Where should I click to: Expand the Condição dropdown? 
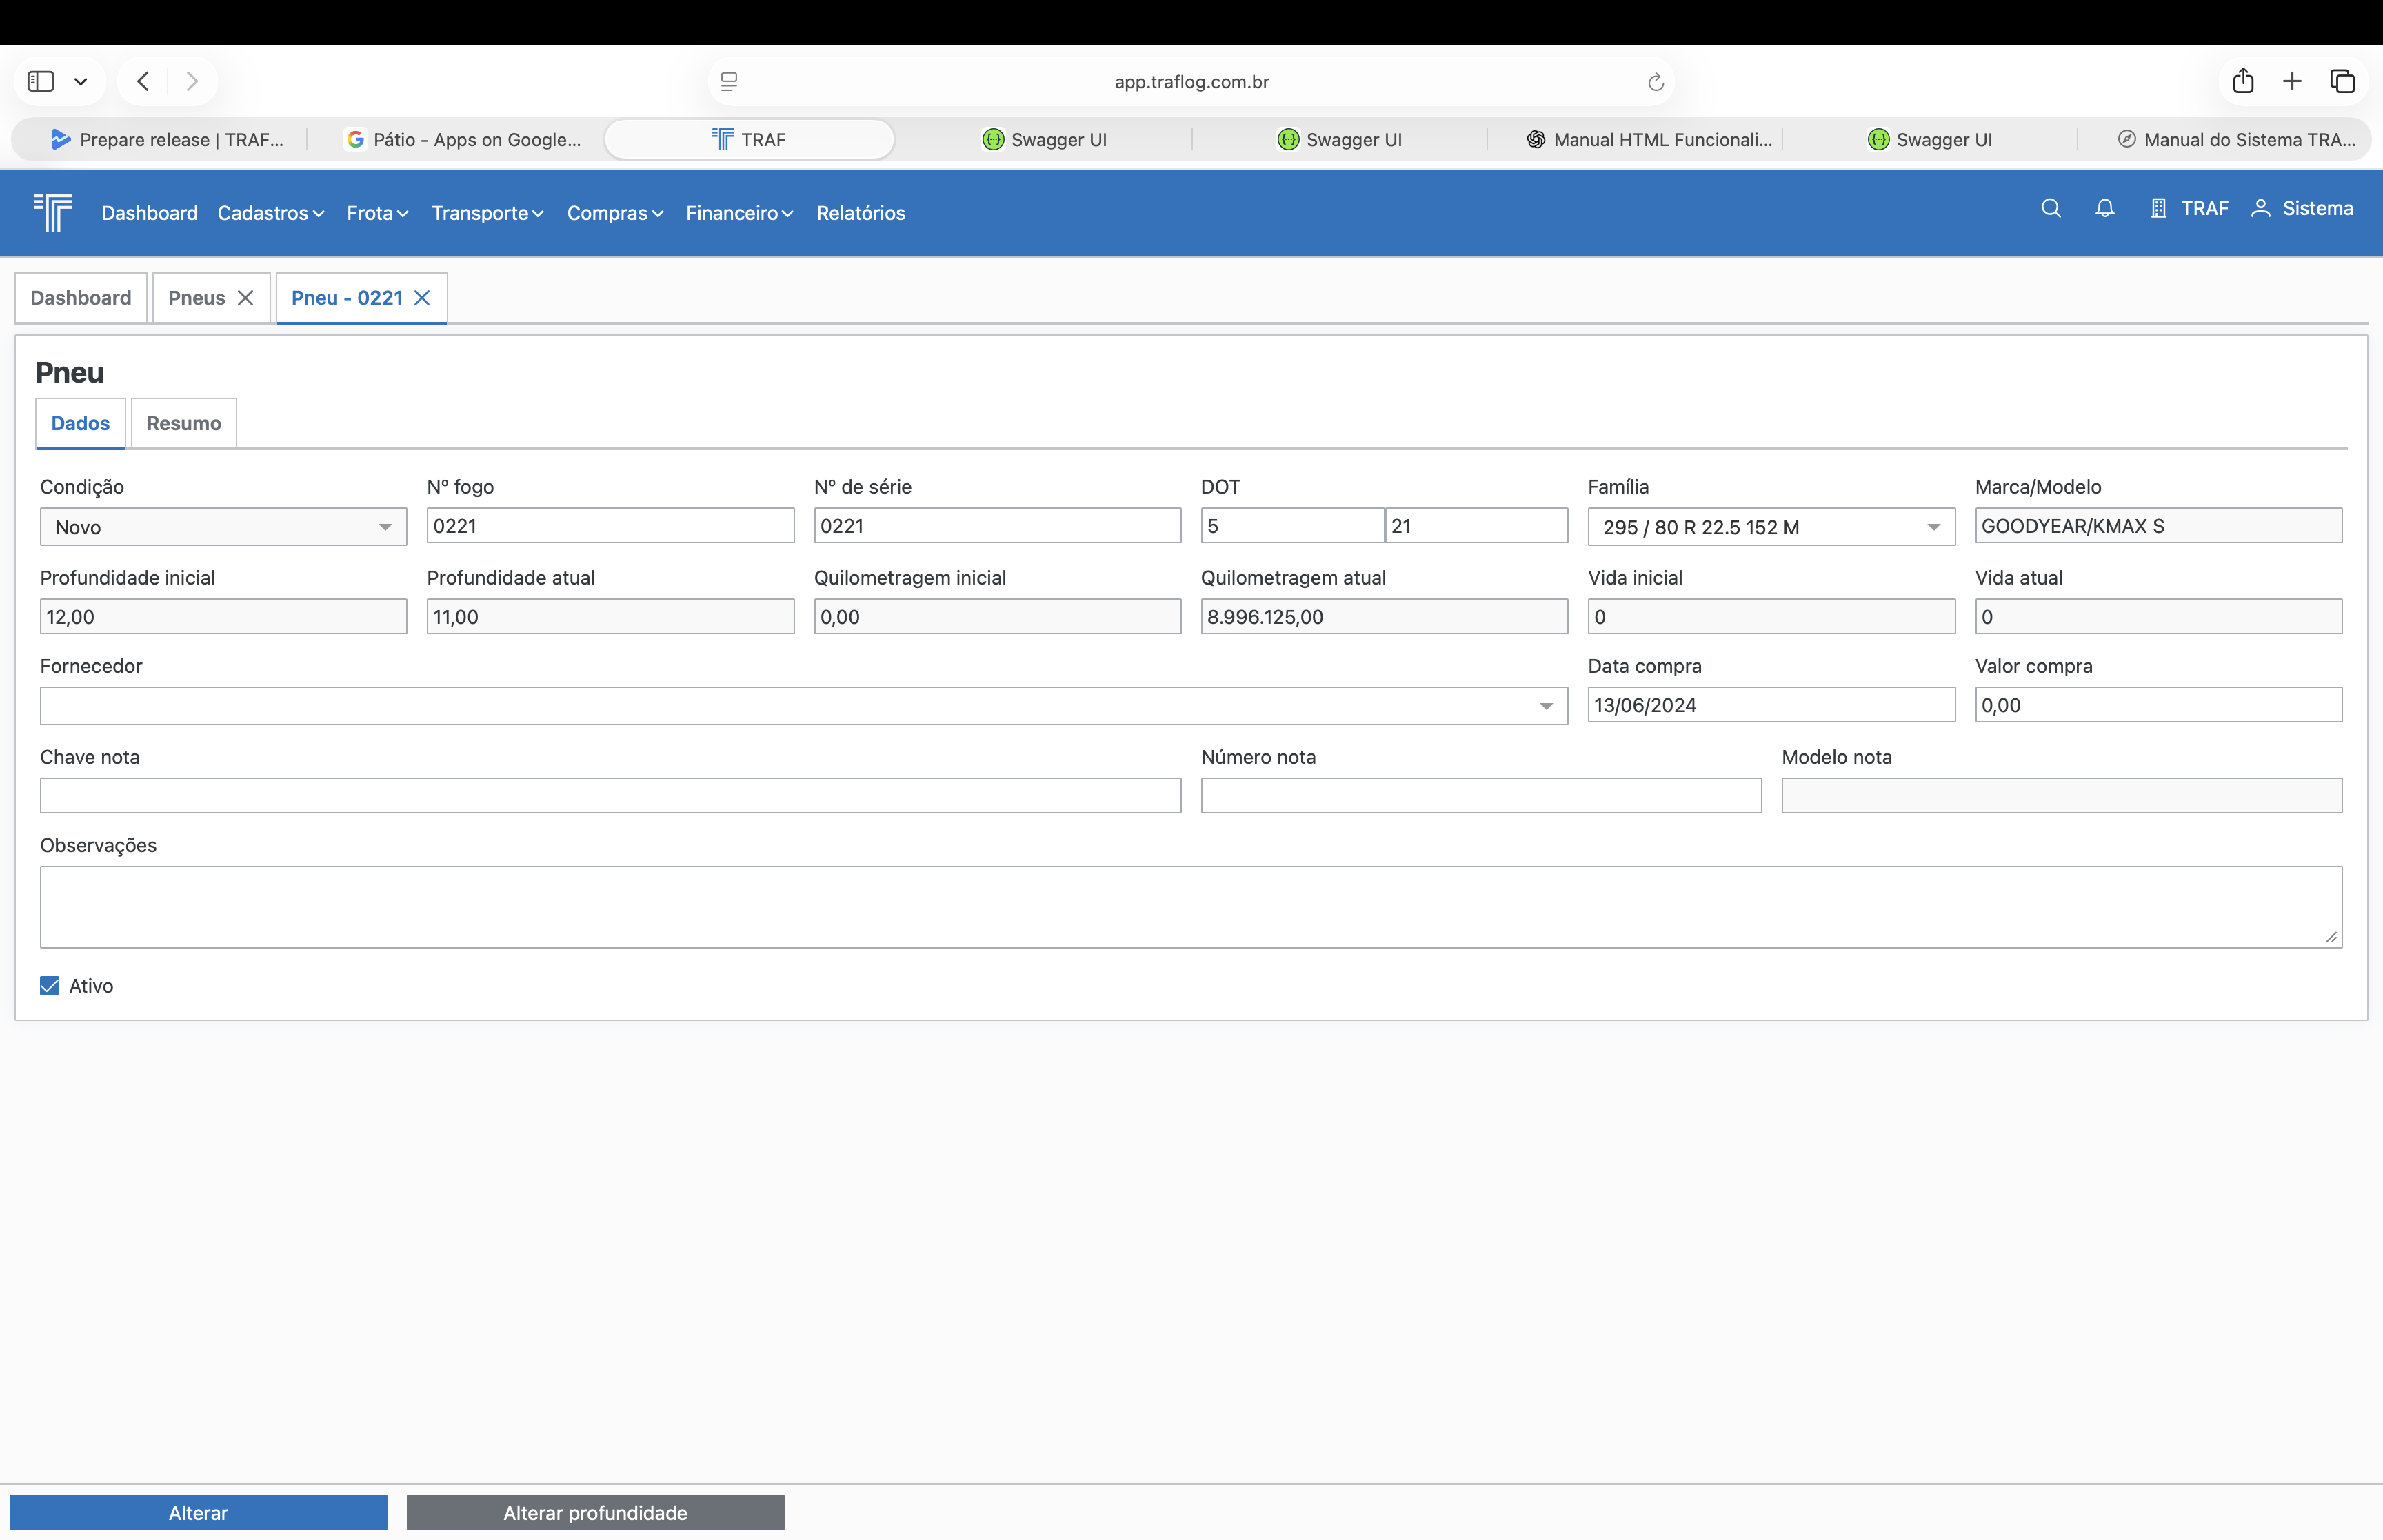pyautogui.click(x=384, y=527)
